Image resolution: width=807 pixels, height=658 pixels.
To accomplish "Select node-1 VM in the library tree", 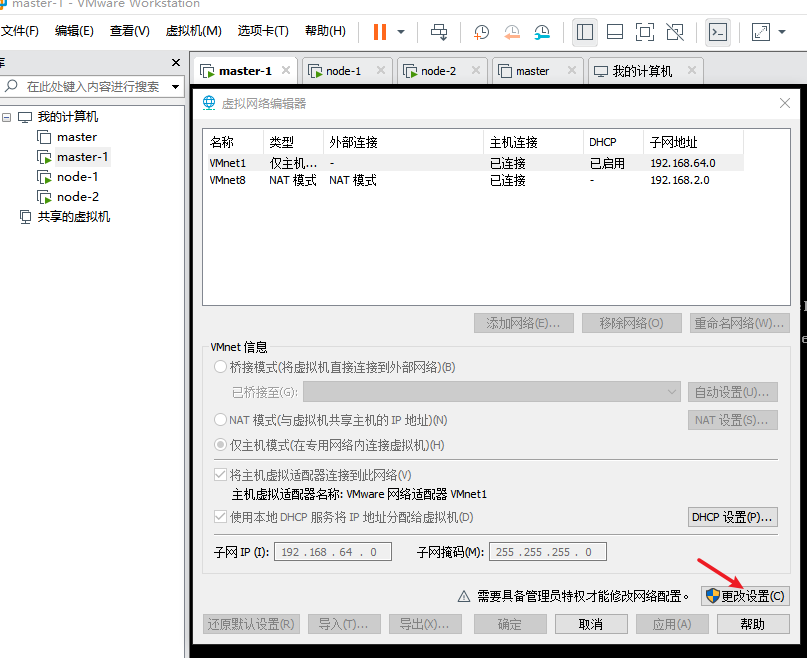I will click(x=77, y=177).
